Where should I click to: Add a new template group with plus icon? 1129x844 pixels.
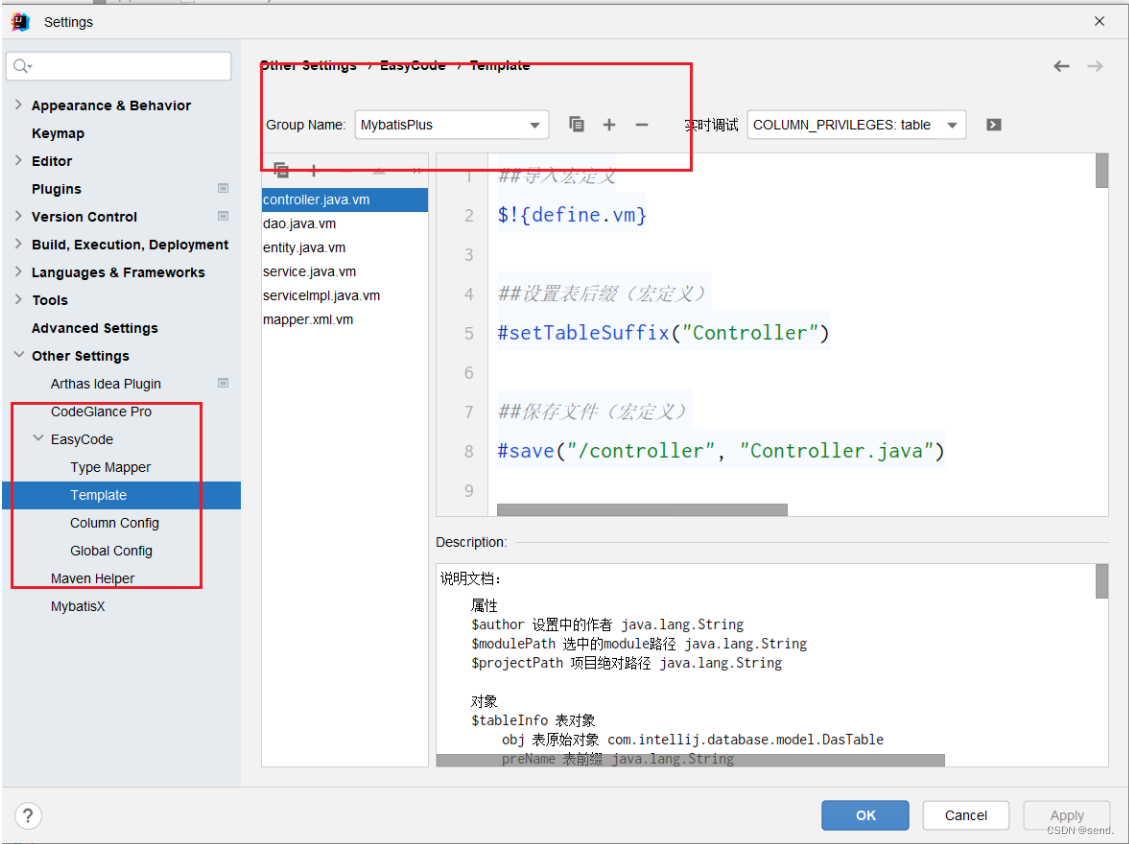pos(609,124)
